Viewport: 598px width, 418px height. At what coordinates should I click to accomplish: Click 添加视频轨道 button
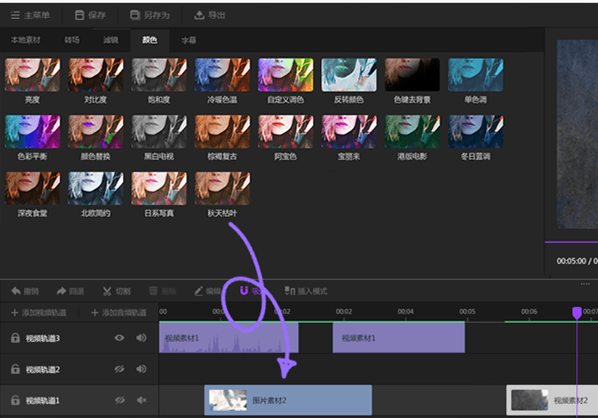[x=39, y=313]
